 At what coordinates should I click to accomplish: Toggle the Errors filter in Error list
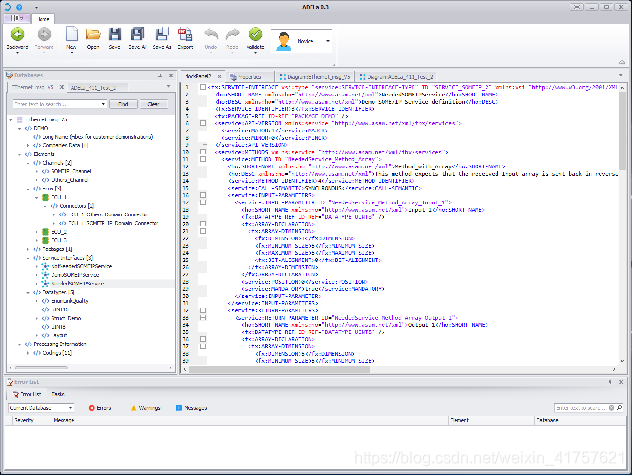pos(99,409)
